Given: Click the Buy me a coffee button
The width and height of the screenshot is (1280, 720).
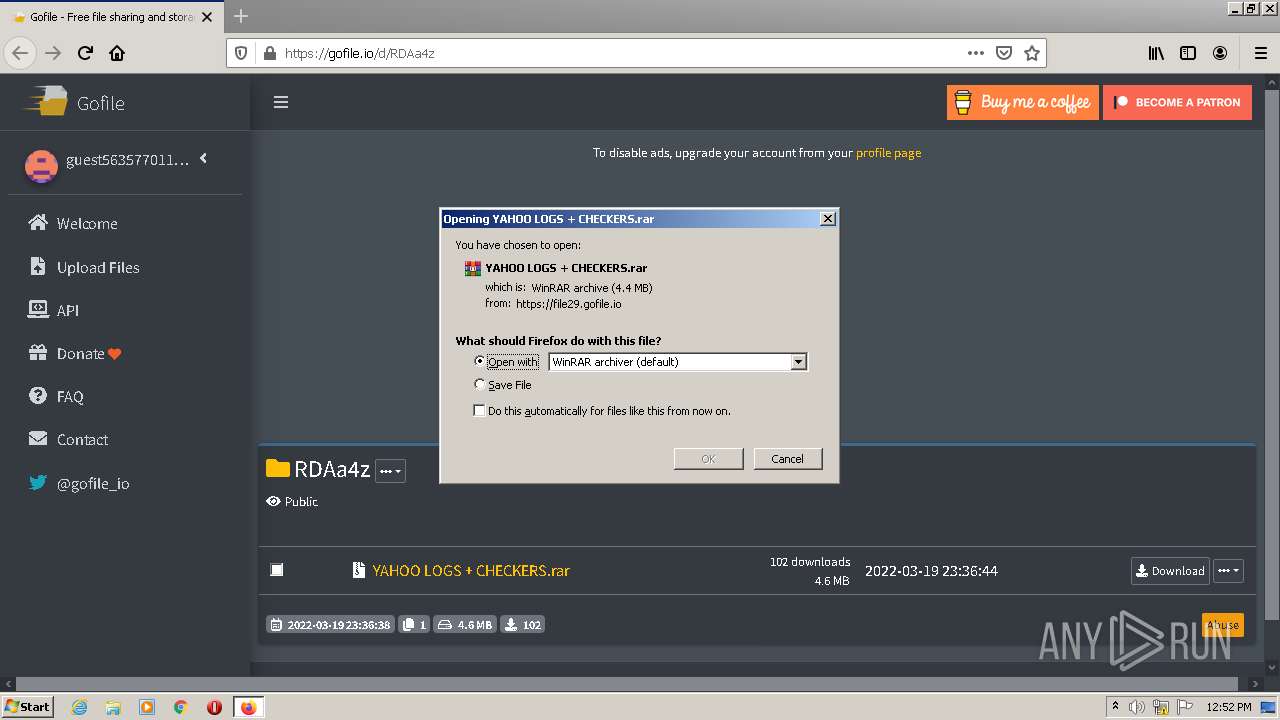Looking at the screenshot, I should click(x=1022, y=102).
